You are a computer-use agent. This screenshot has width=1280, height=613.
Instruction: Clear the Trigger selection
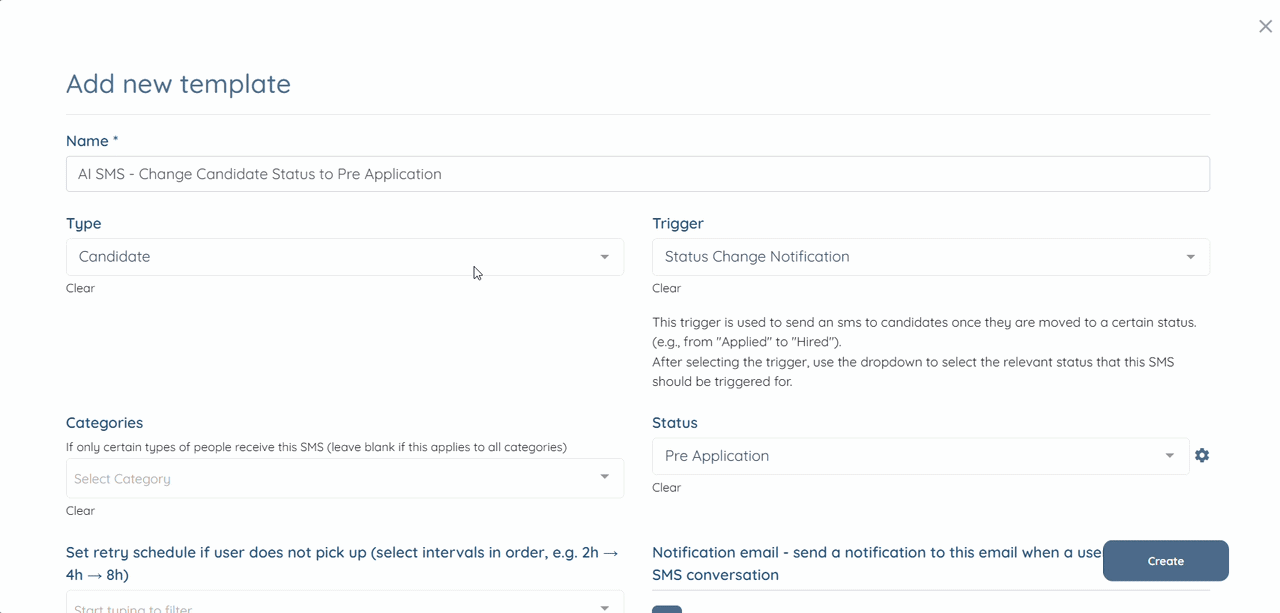point(666,288)
